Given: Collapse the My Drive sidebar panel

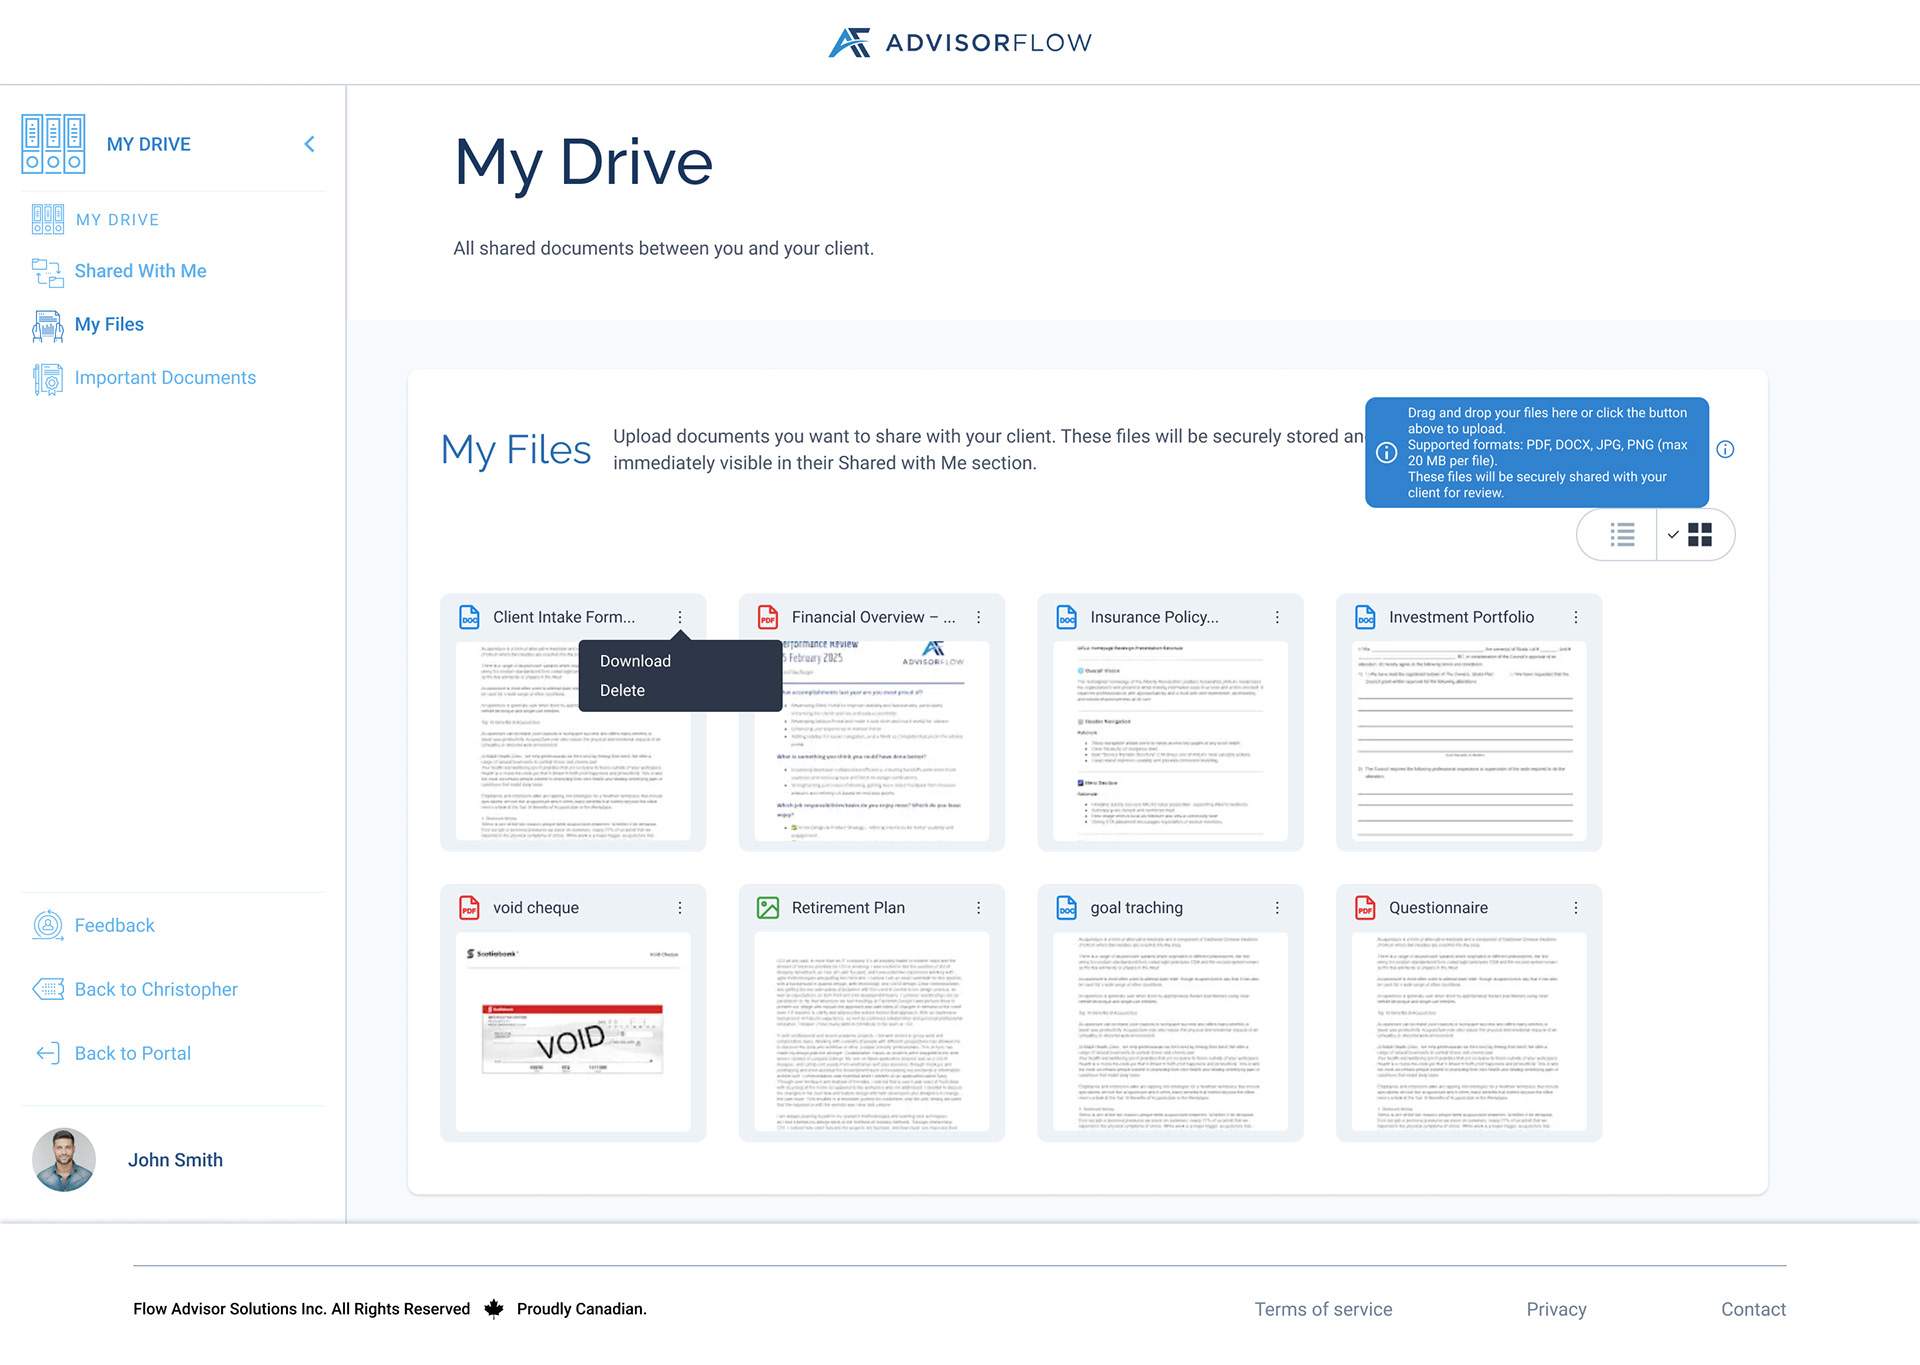Looking at the screenshot, I should [x=309, y=143].
